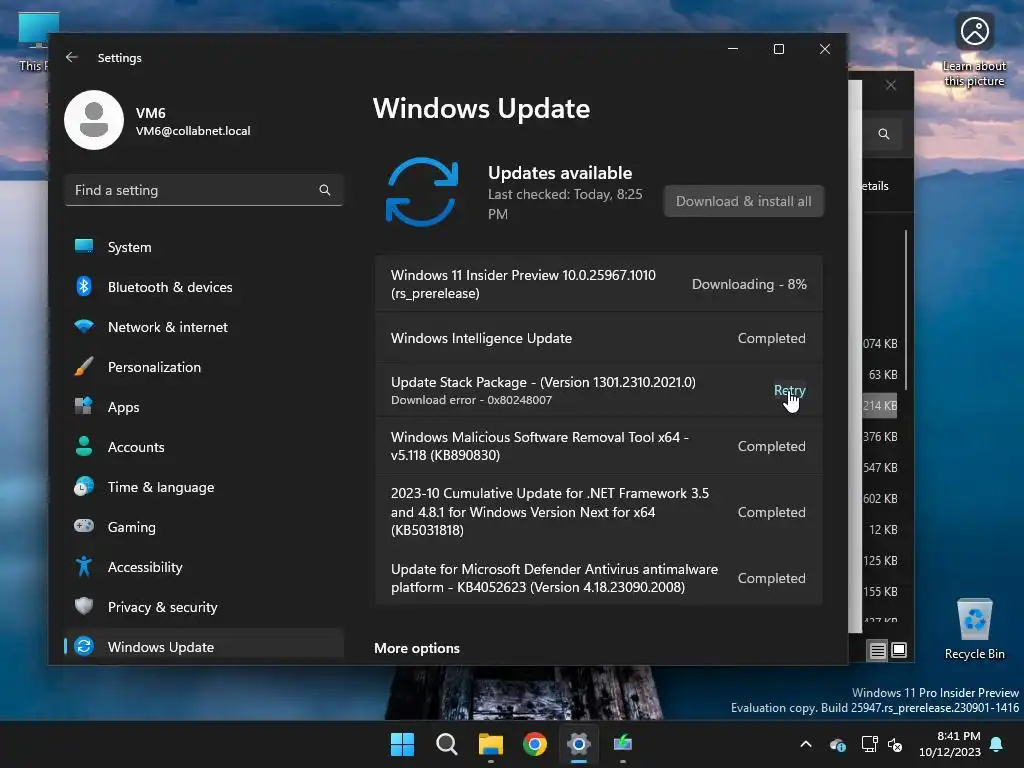Click the Accessibility figure icon
The image size is (1024, 768).
click(84, 566)
